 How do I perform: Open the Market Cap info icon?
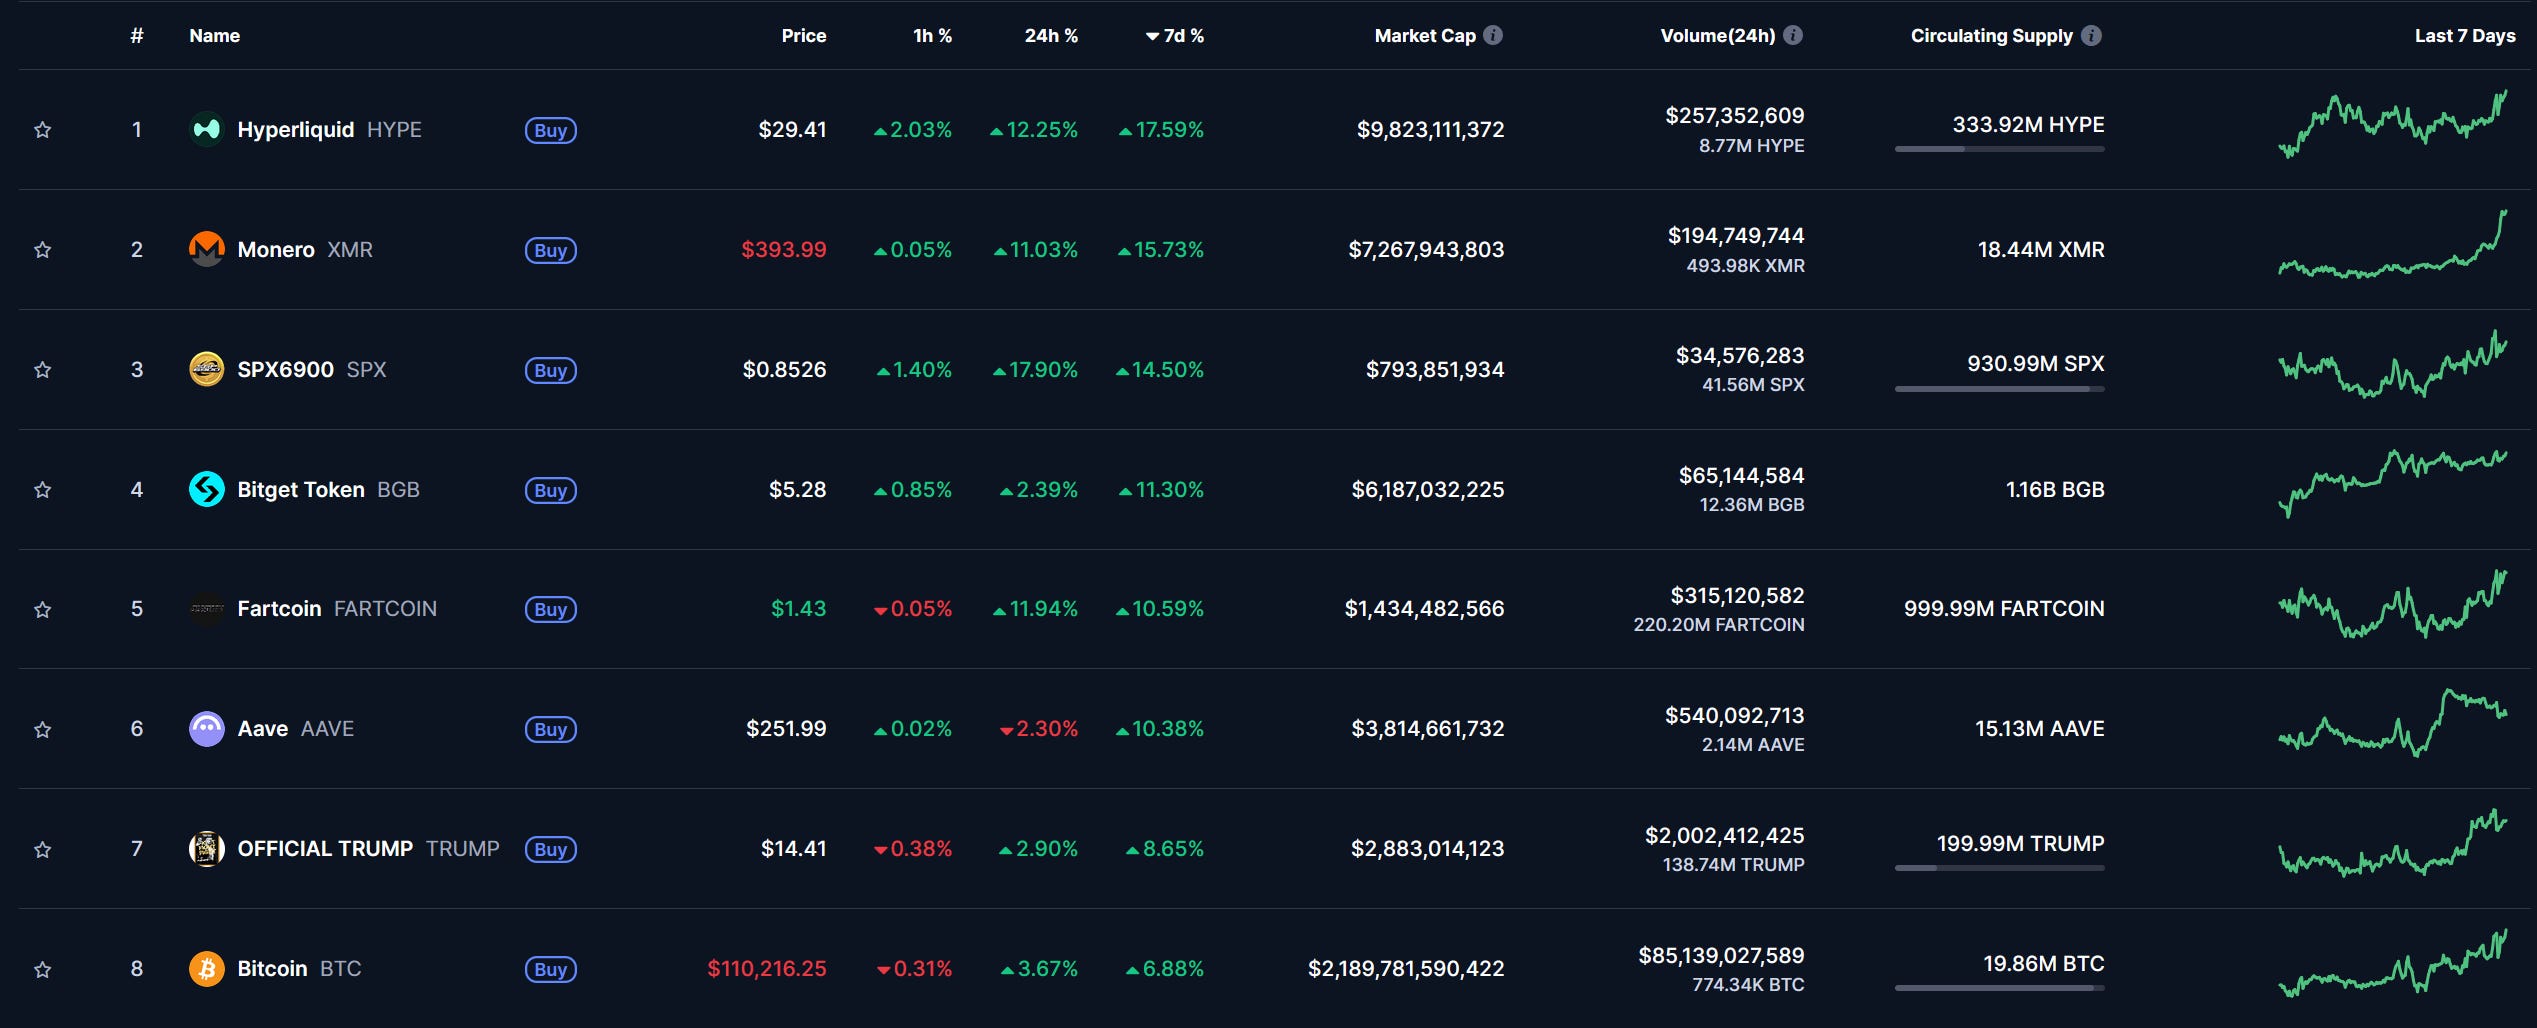(x=1493, y=35)
